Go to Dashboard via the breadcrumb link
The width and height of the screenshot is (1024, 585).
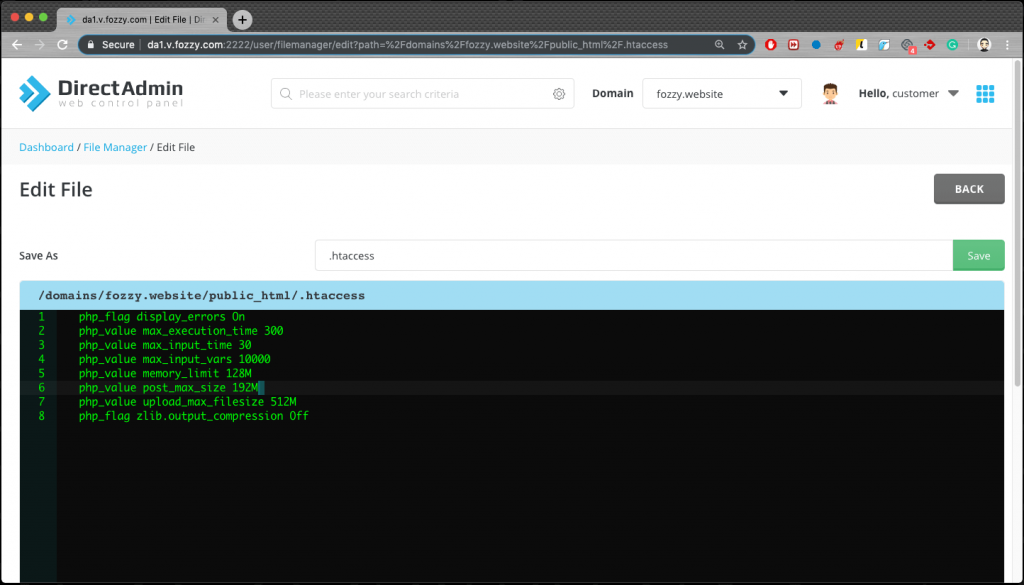tap(46, 147)
